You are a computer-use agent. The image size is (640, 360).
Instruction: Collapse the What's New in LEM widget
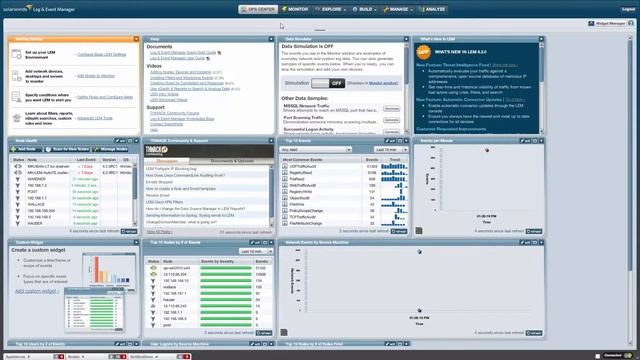pyautogui.click(x=541, y=39)
